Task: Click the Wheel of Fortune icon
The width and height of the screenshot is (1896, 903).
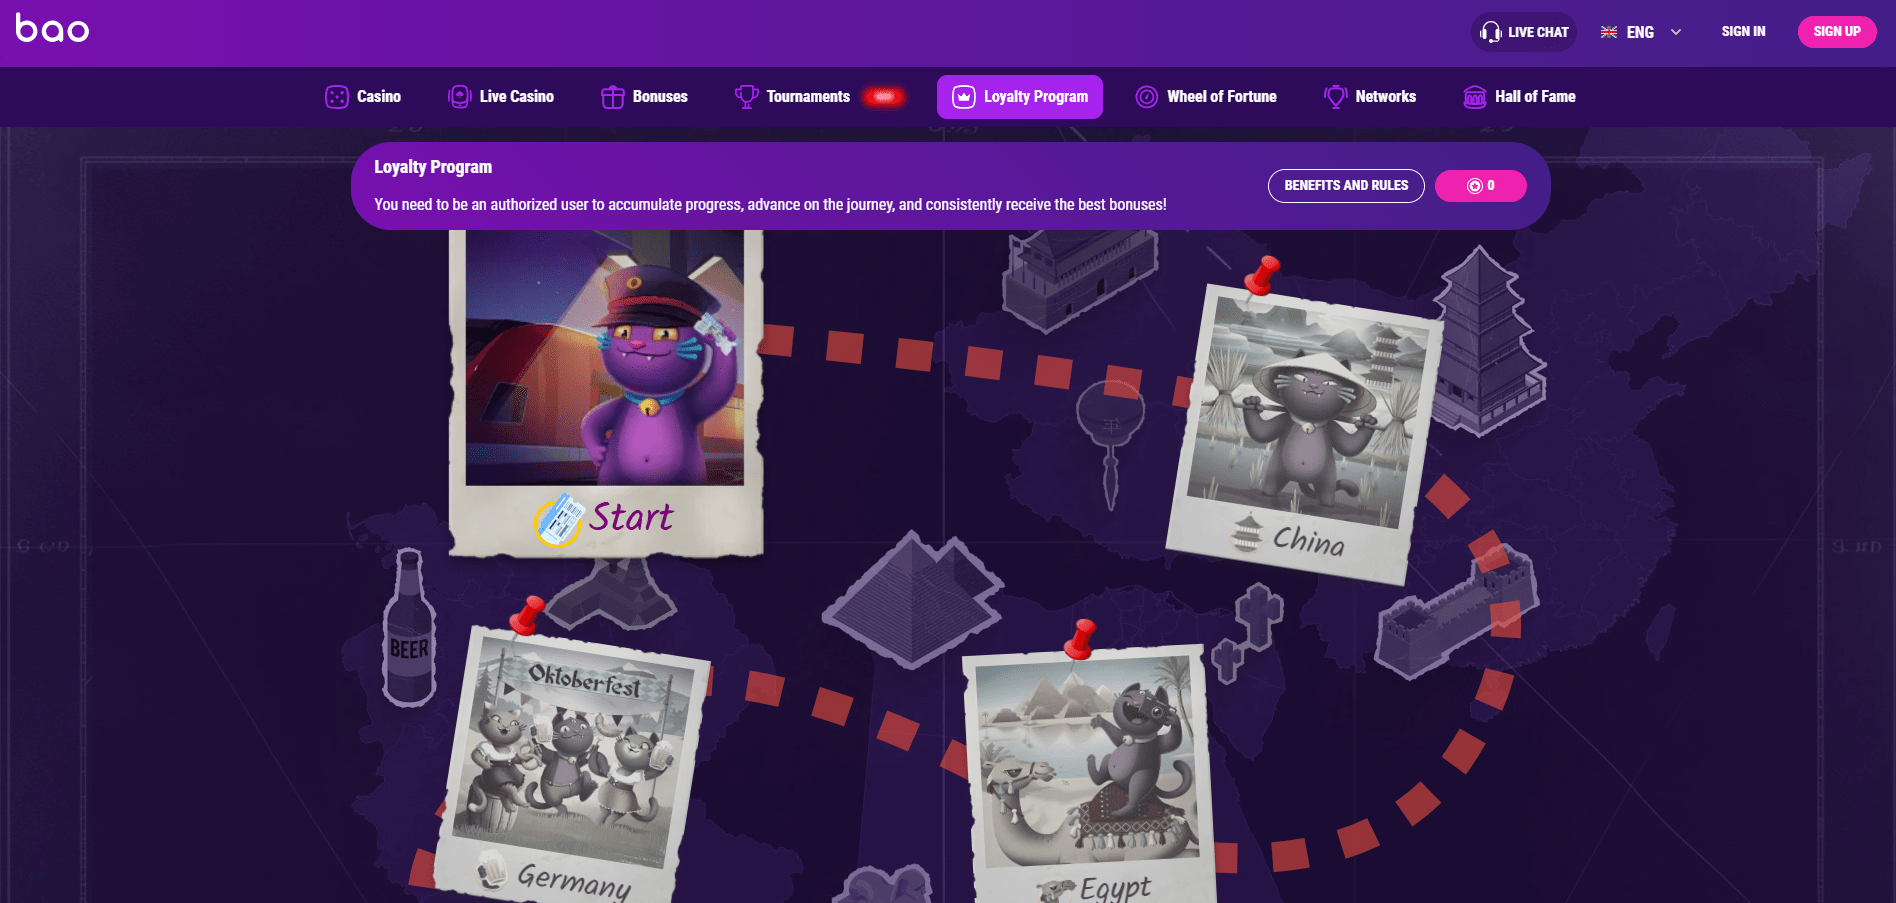Action: click(1147, 97)
